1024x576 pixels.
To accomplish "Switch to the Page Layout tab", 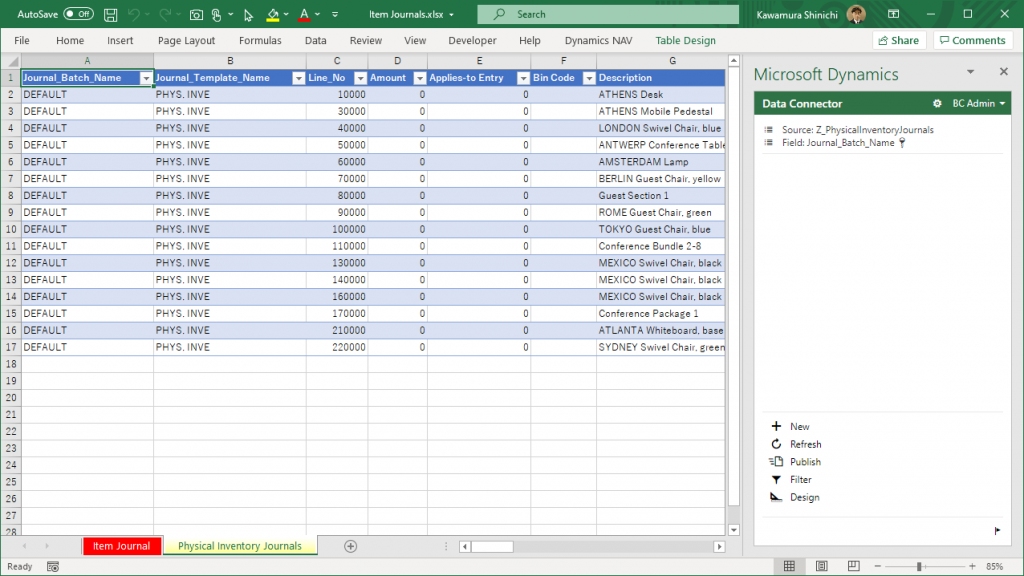I will pyautogui.click(x=186, y=40).
